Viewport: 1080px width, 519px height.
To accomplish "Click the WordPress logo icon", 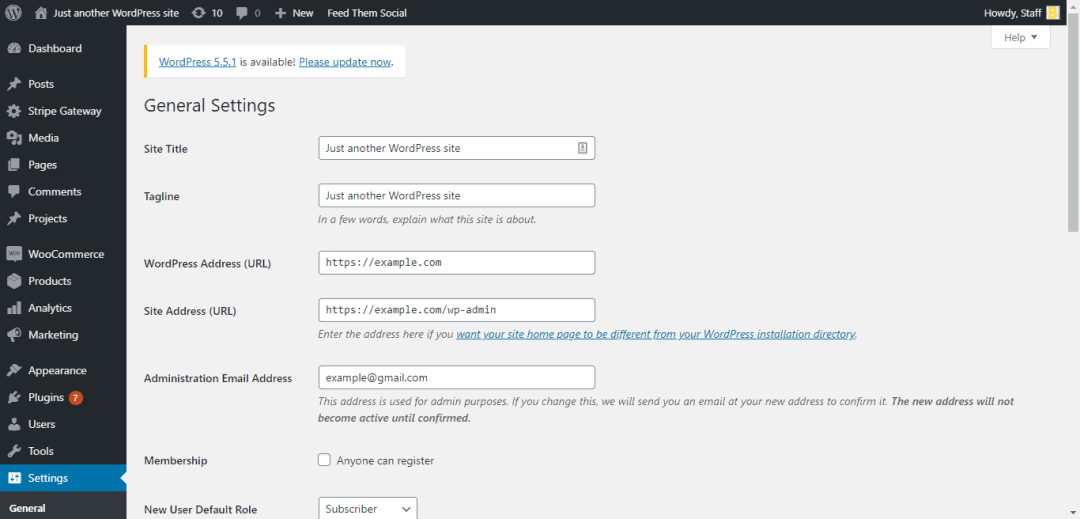I will [14, 12].
